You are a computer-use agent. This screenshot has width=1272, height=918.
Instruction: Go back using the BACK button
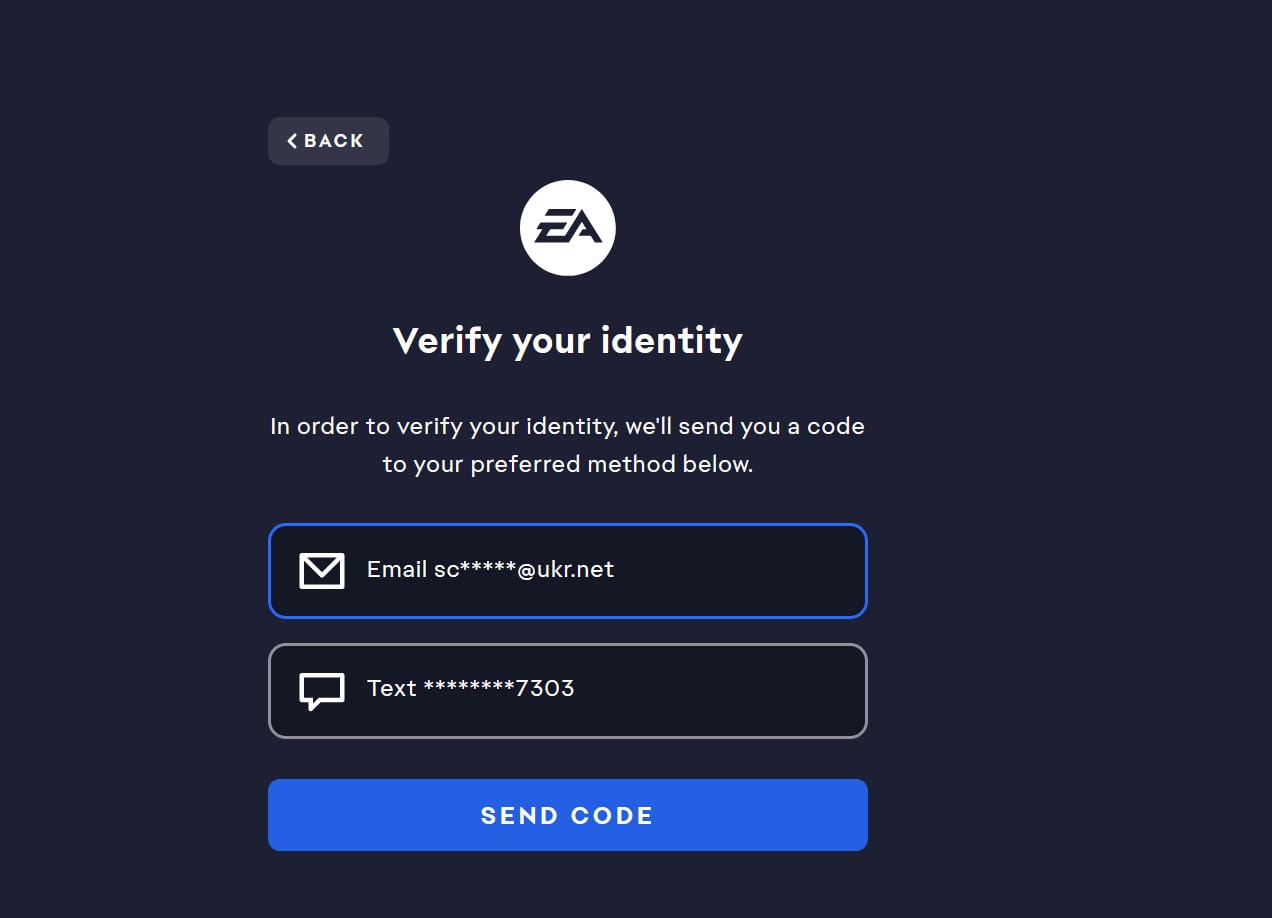pyautogui.click(x=328, y=141)
